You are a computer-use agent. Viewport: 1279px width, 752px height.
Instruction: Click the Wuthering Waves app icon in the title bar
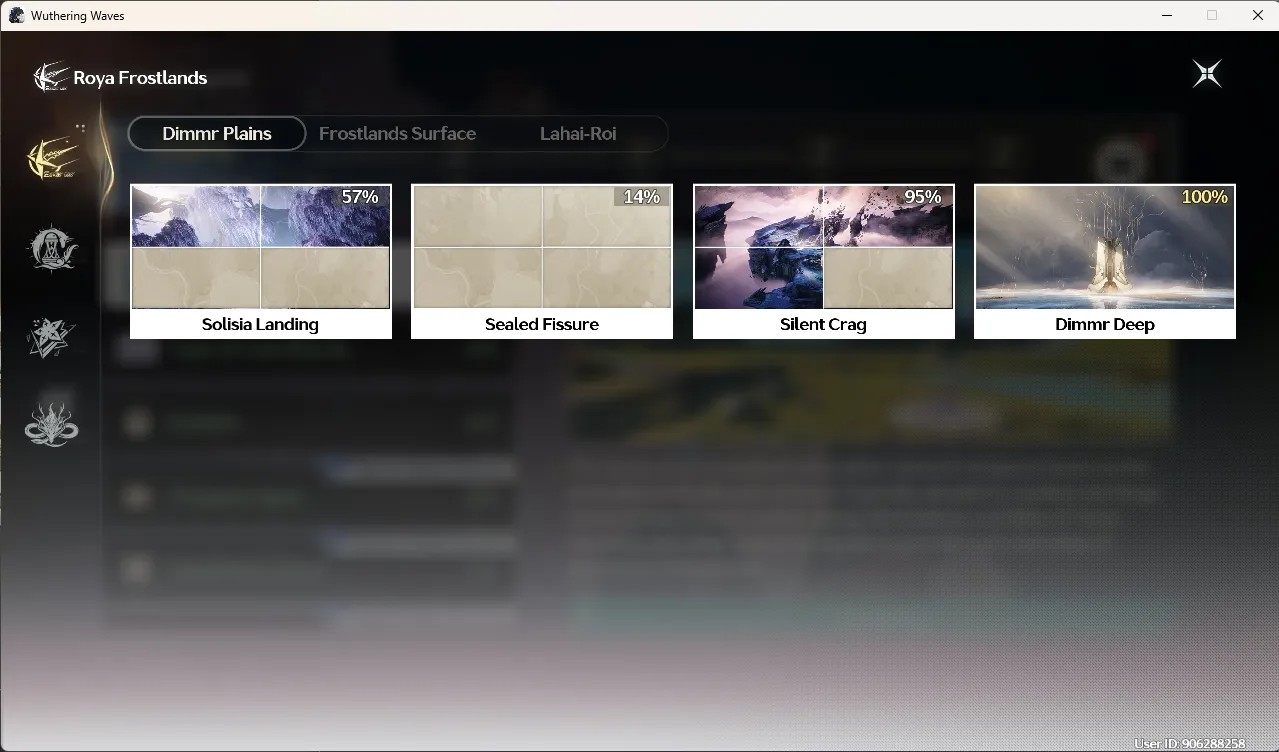(x=16, y=15)
